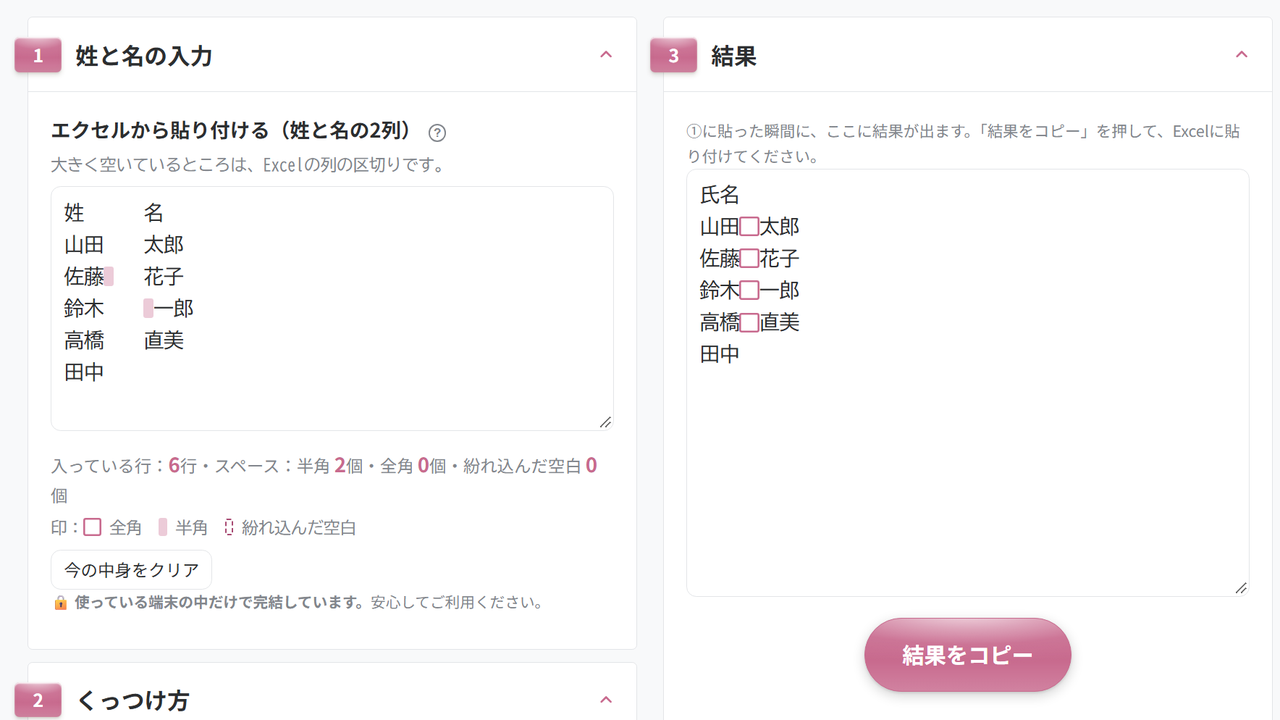Grab the resize handle of the result textarea
The height and width of the screenshot is (720, 1280).
click(x=1241, y=588)
